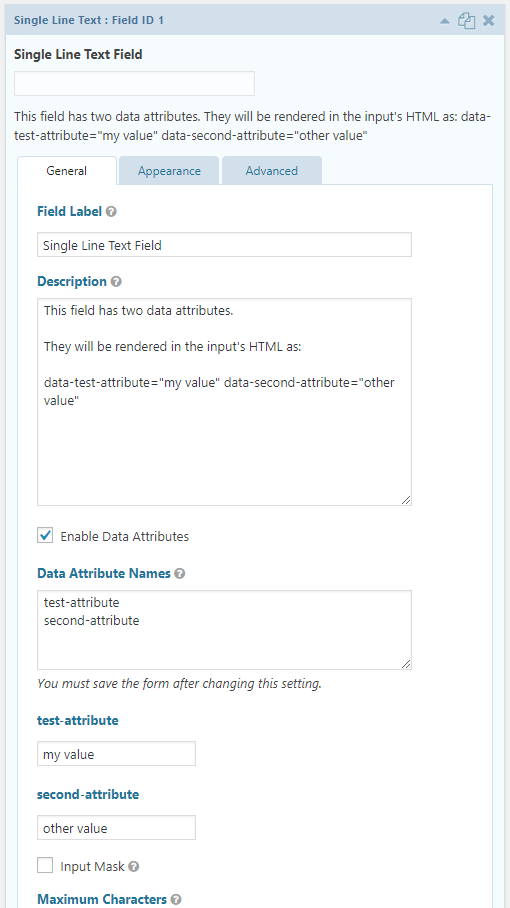Viewport: 510px width, 908px height.
Task: Switch to the Advanced tab
Action: tap(271, 171)
